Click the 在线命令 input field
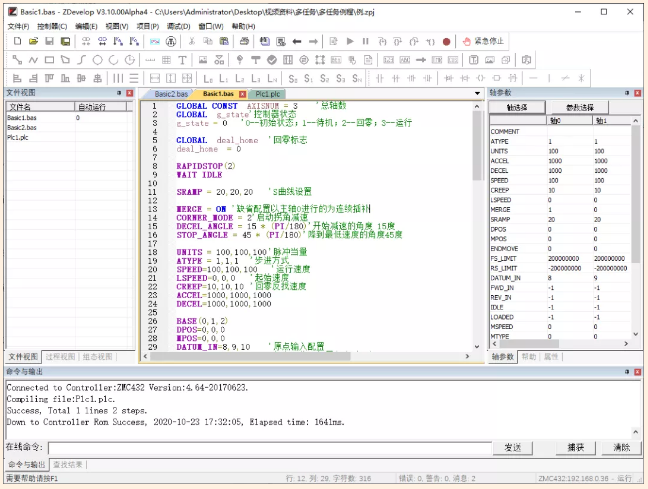The height and width of the screenshot is (489, 648). (269, 448)
